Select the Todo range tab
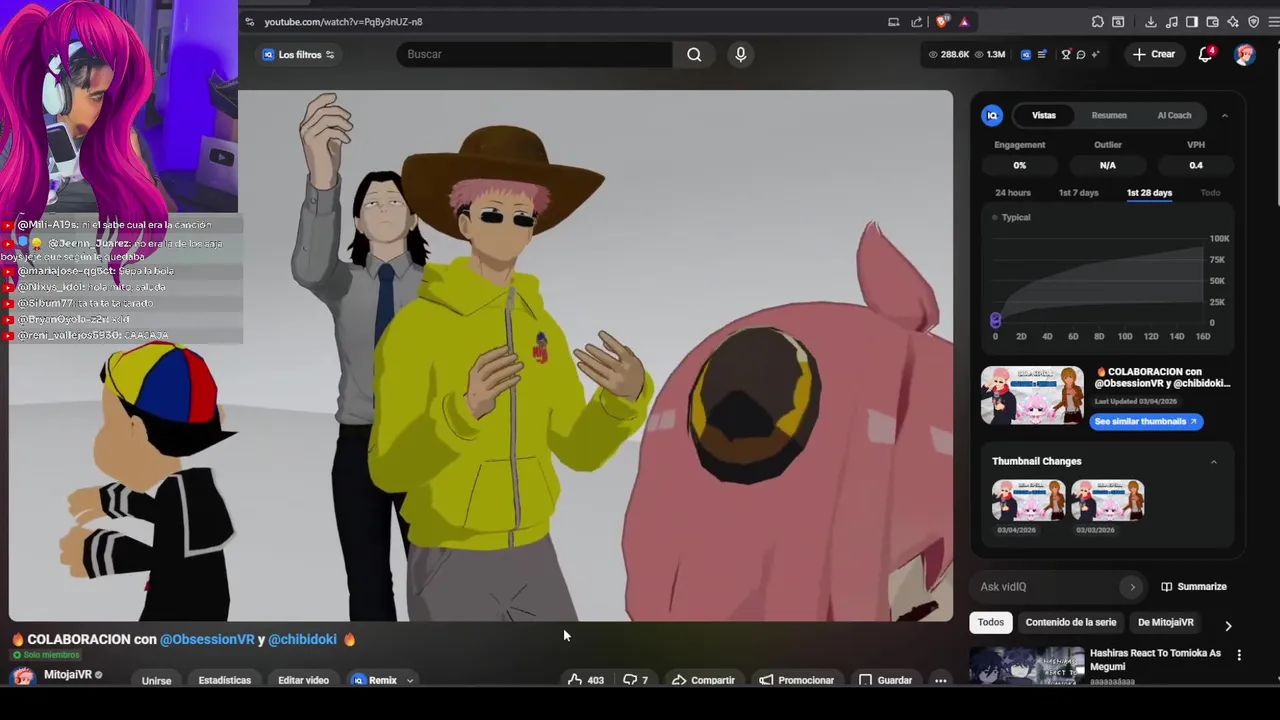The width and height of the screenshot is (1280, 720). [x=1210, y=193]
